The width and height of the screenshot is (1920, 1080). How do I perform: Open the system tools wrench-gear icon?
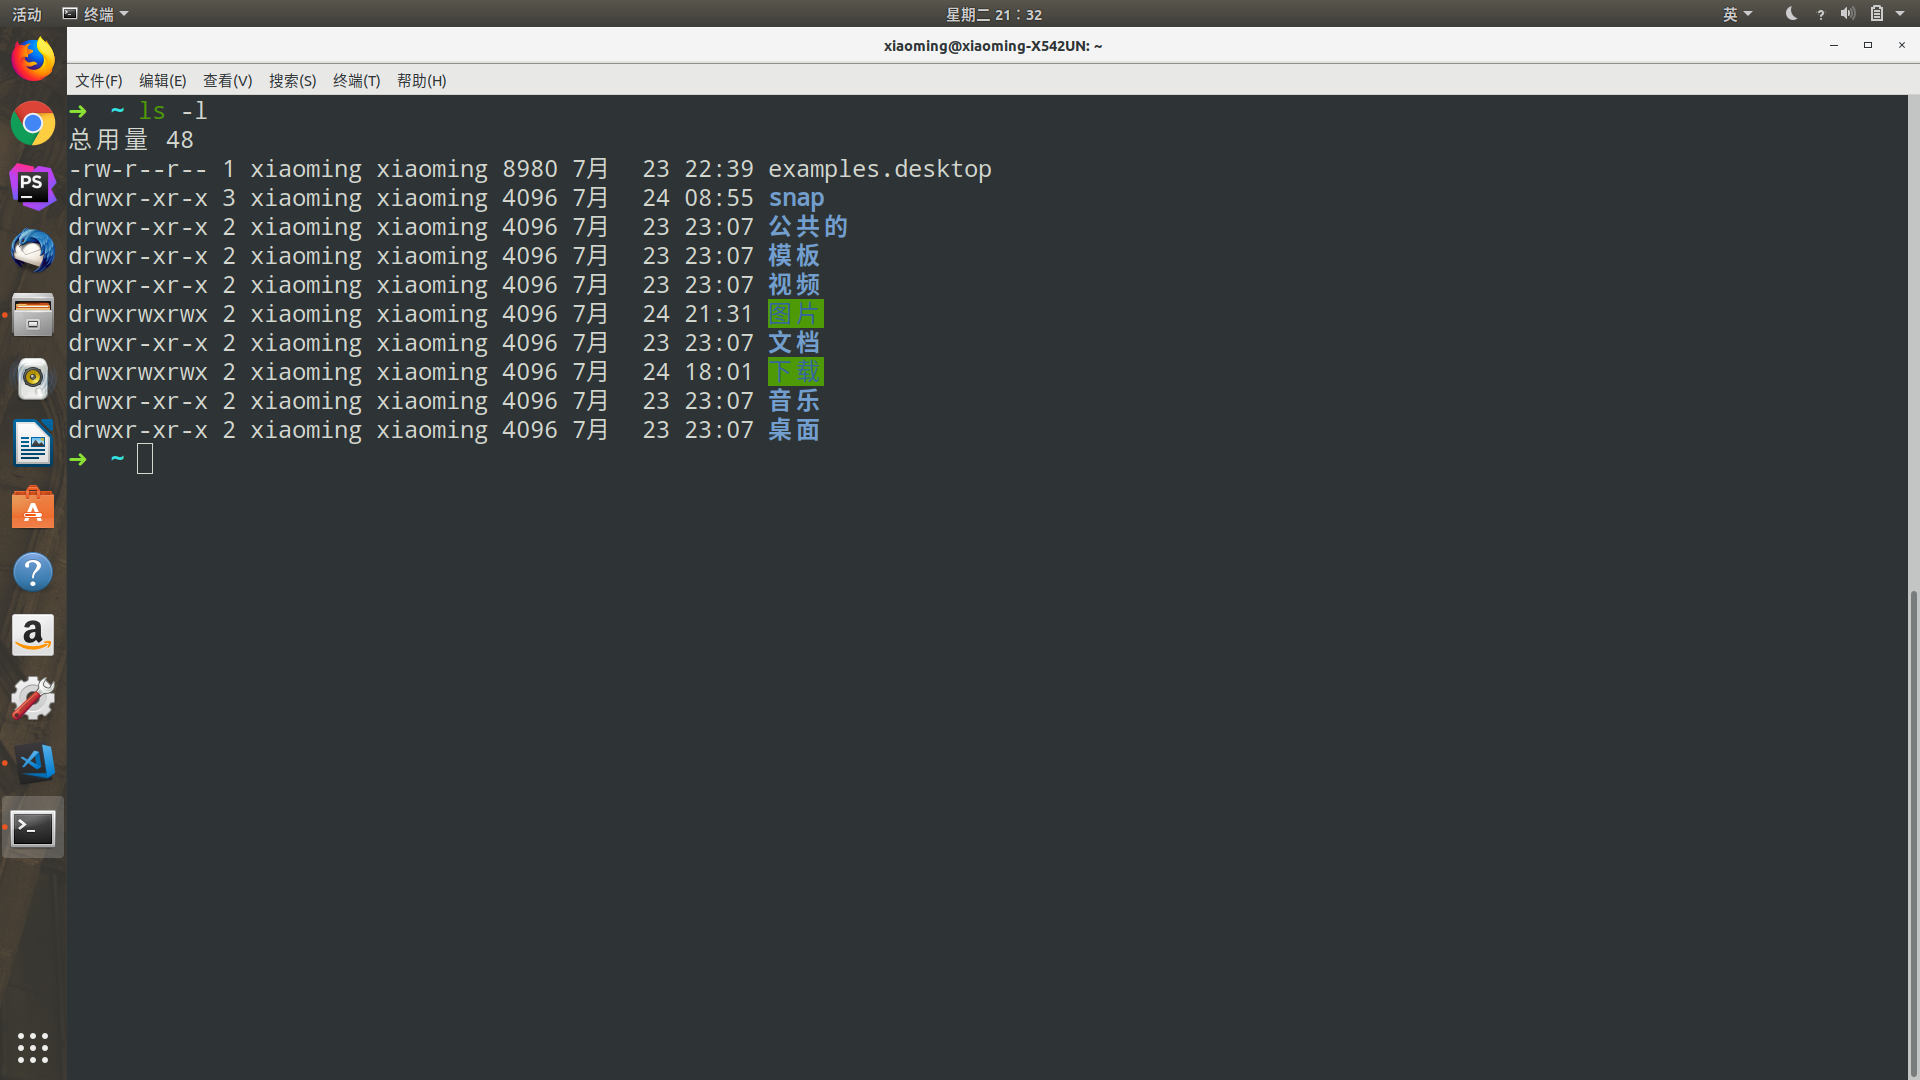point(33,699)
